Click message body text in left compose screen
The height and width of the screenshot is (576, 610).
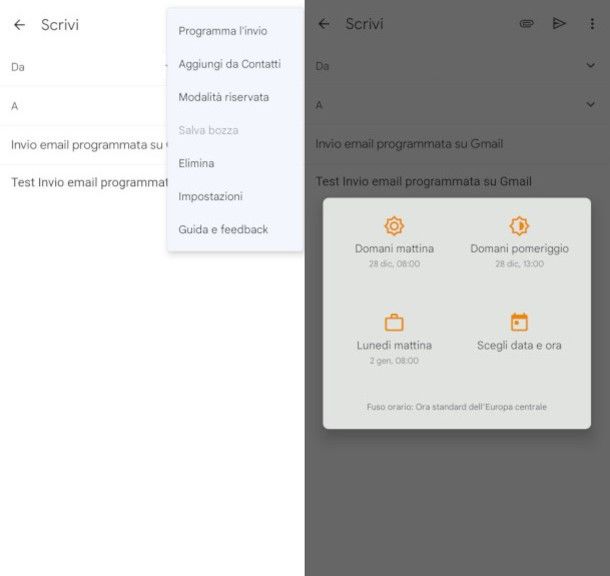tap(89, 182)
